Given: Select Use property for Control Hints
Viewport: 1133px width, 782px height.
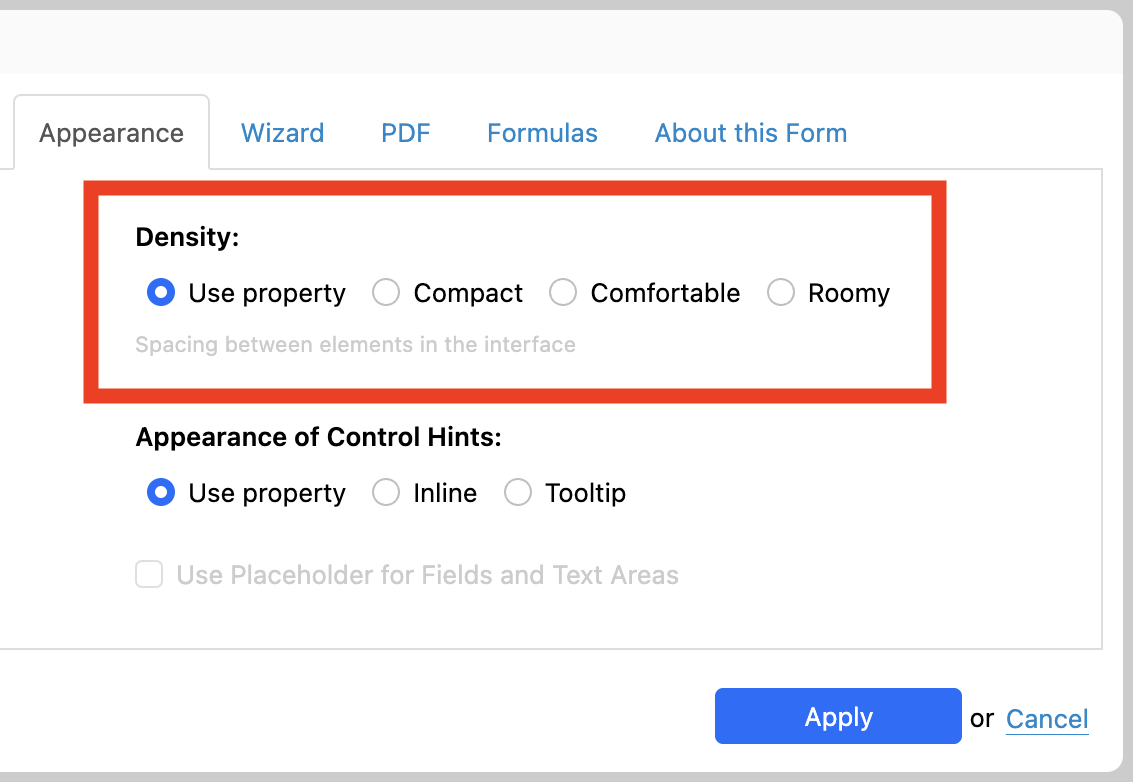Looking at the screenshot, I should click(161, 493).
